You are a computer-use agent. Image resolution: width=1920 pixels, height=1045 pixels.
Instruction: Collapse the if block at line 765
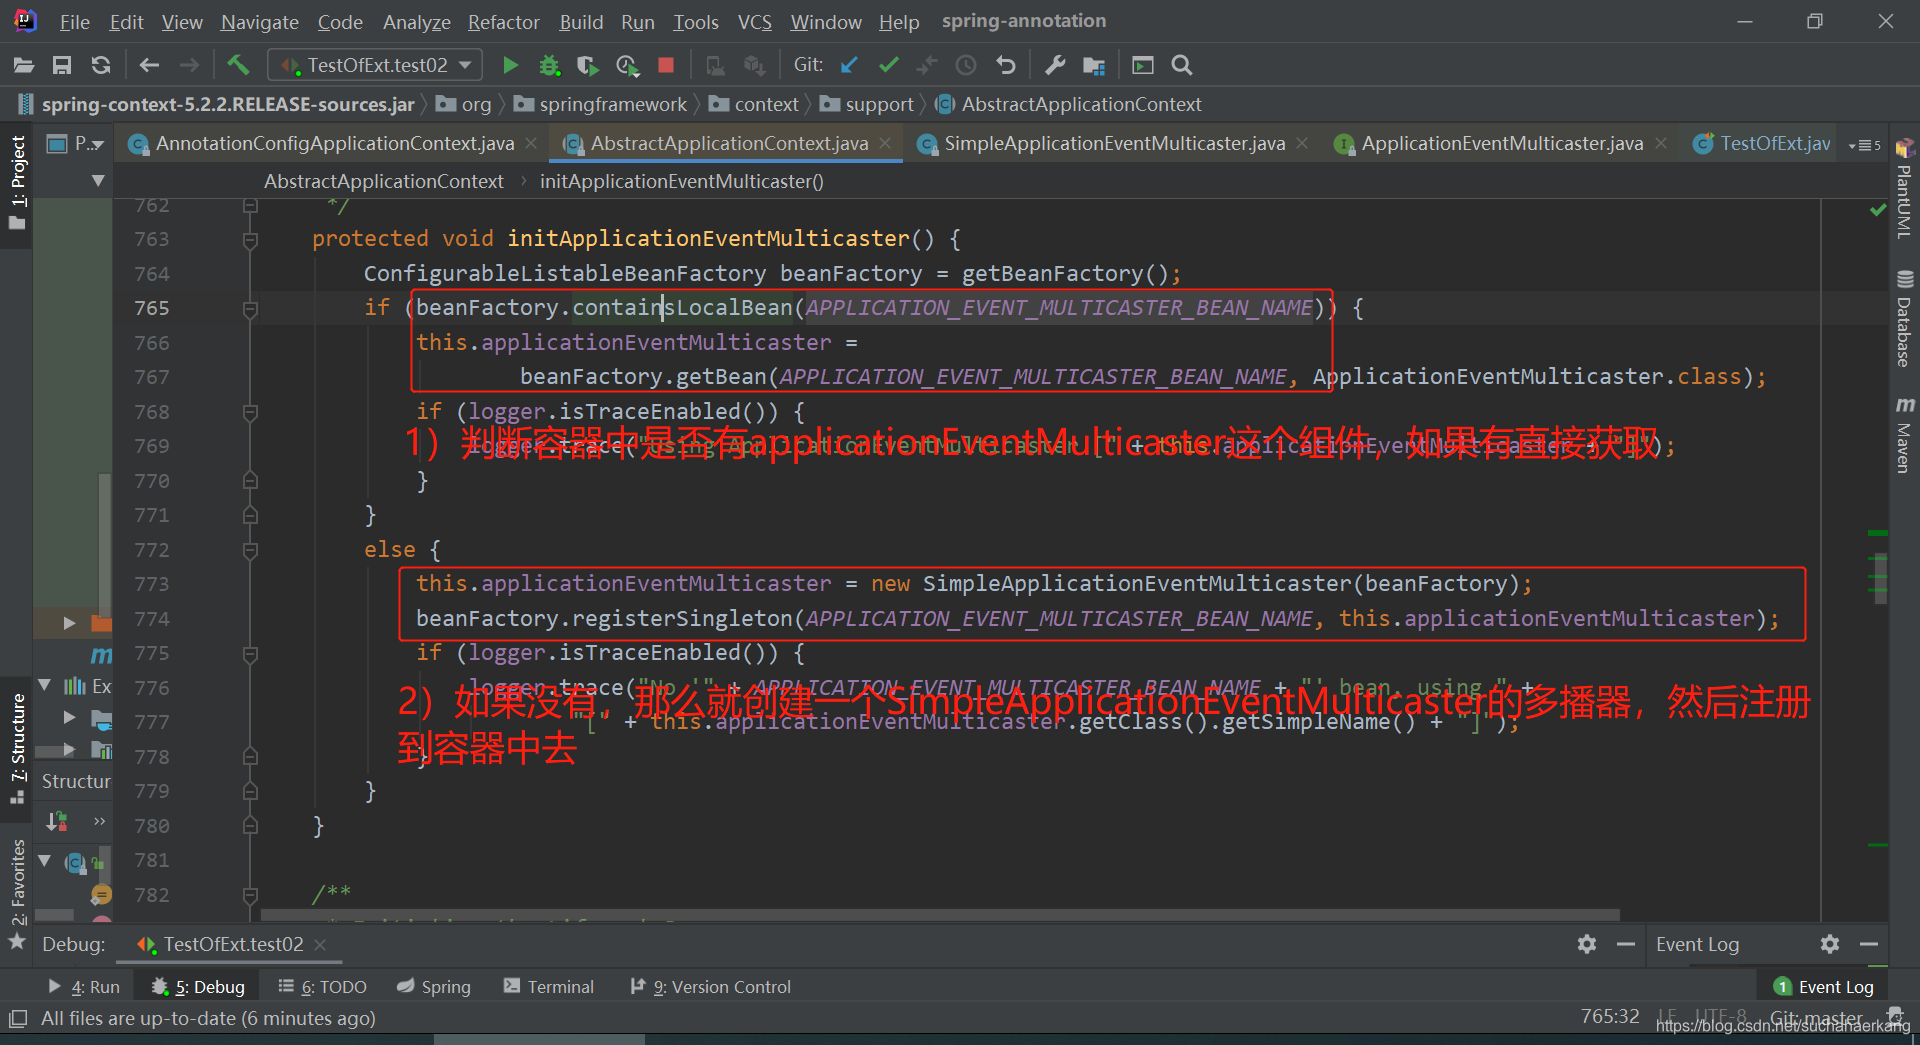(x=250, y=309)
